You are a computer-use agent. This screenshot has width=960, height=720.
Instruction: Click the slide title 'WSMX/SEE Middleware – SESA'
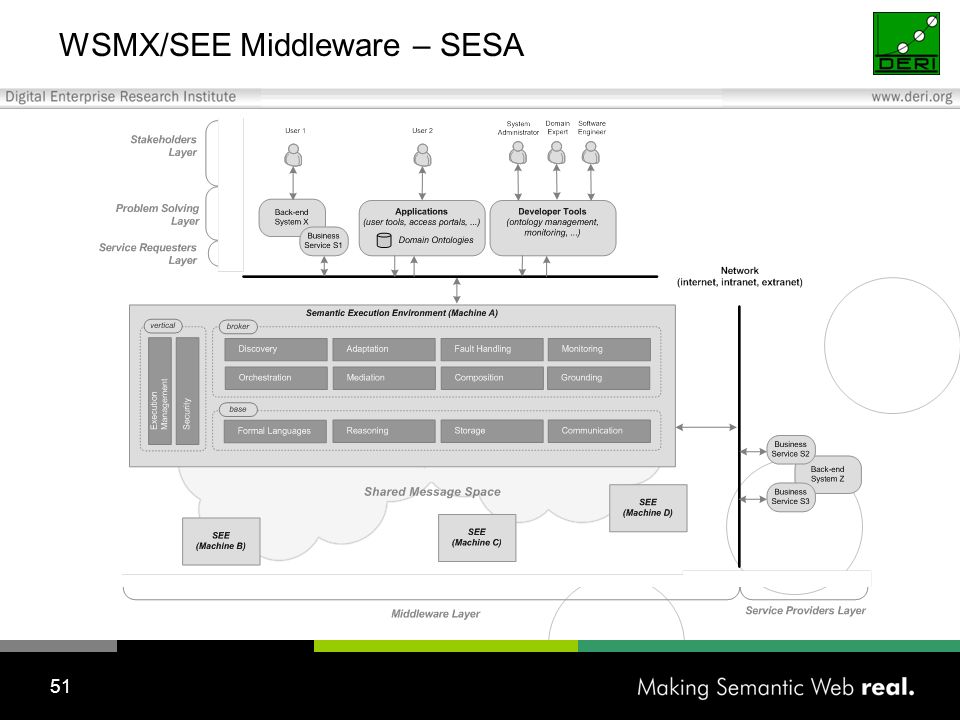(x=291, y=45)
